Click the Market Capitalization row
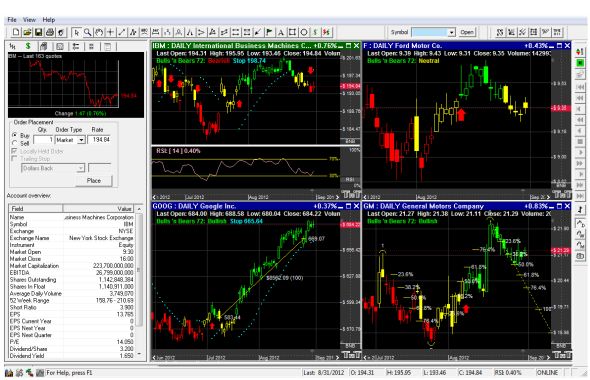590x380 pixels. pos(71,266)
